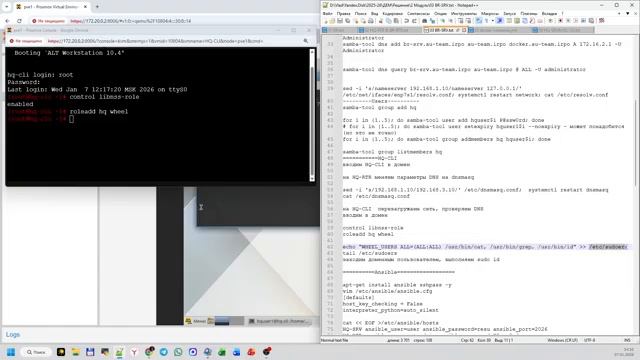Viewport: 640px width, 360px height.
Task: Click the Save icon in Notepad++ toolbar
Action: click(x=340, y=20)
